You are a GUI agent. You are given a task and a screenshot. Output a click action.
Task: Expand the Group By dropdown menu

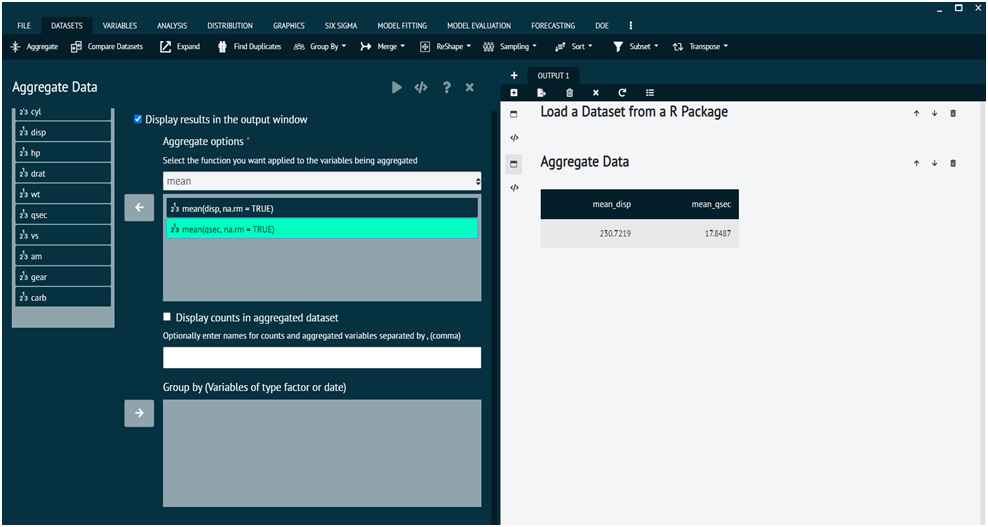[320, 46]
